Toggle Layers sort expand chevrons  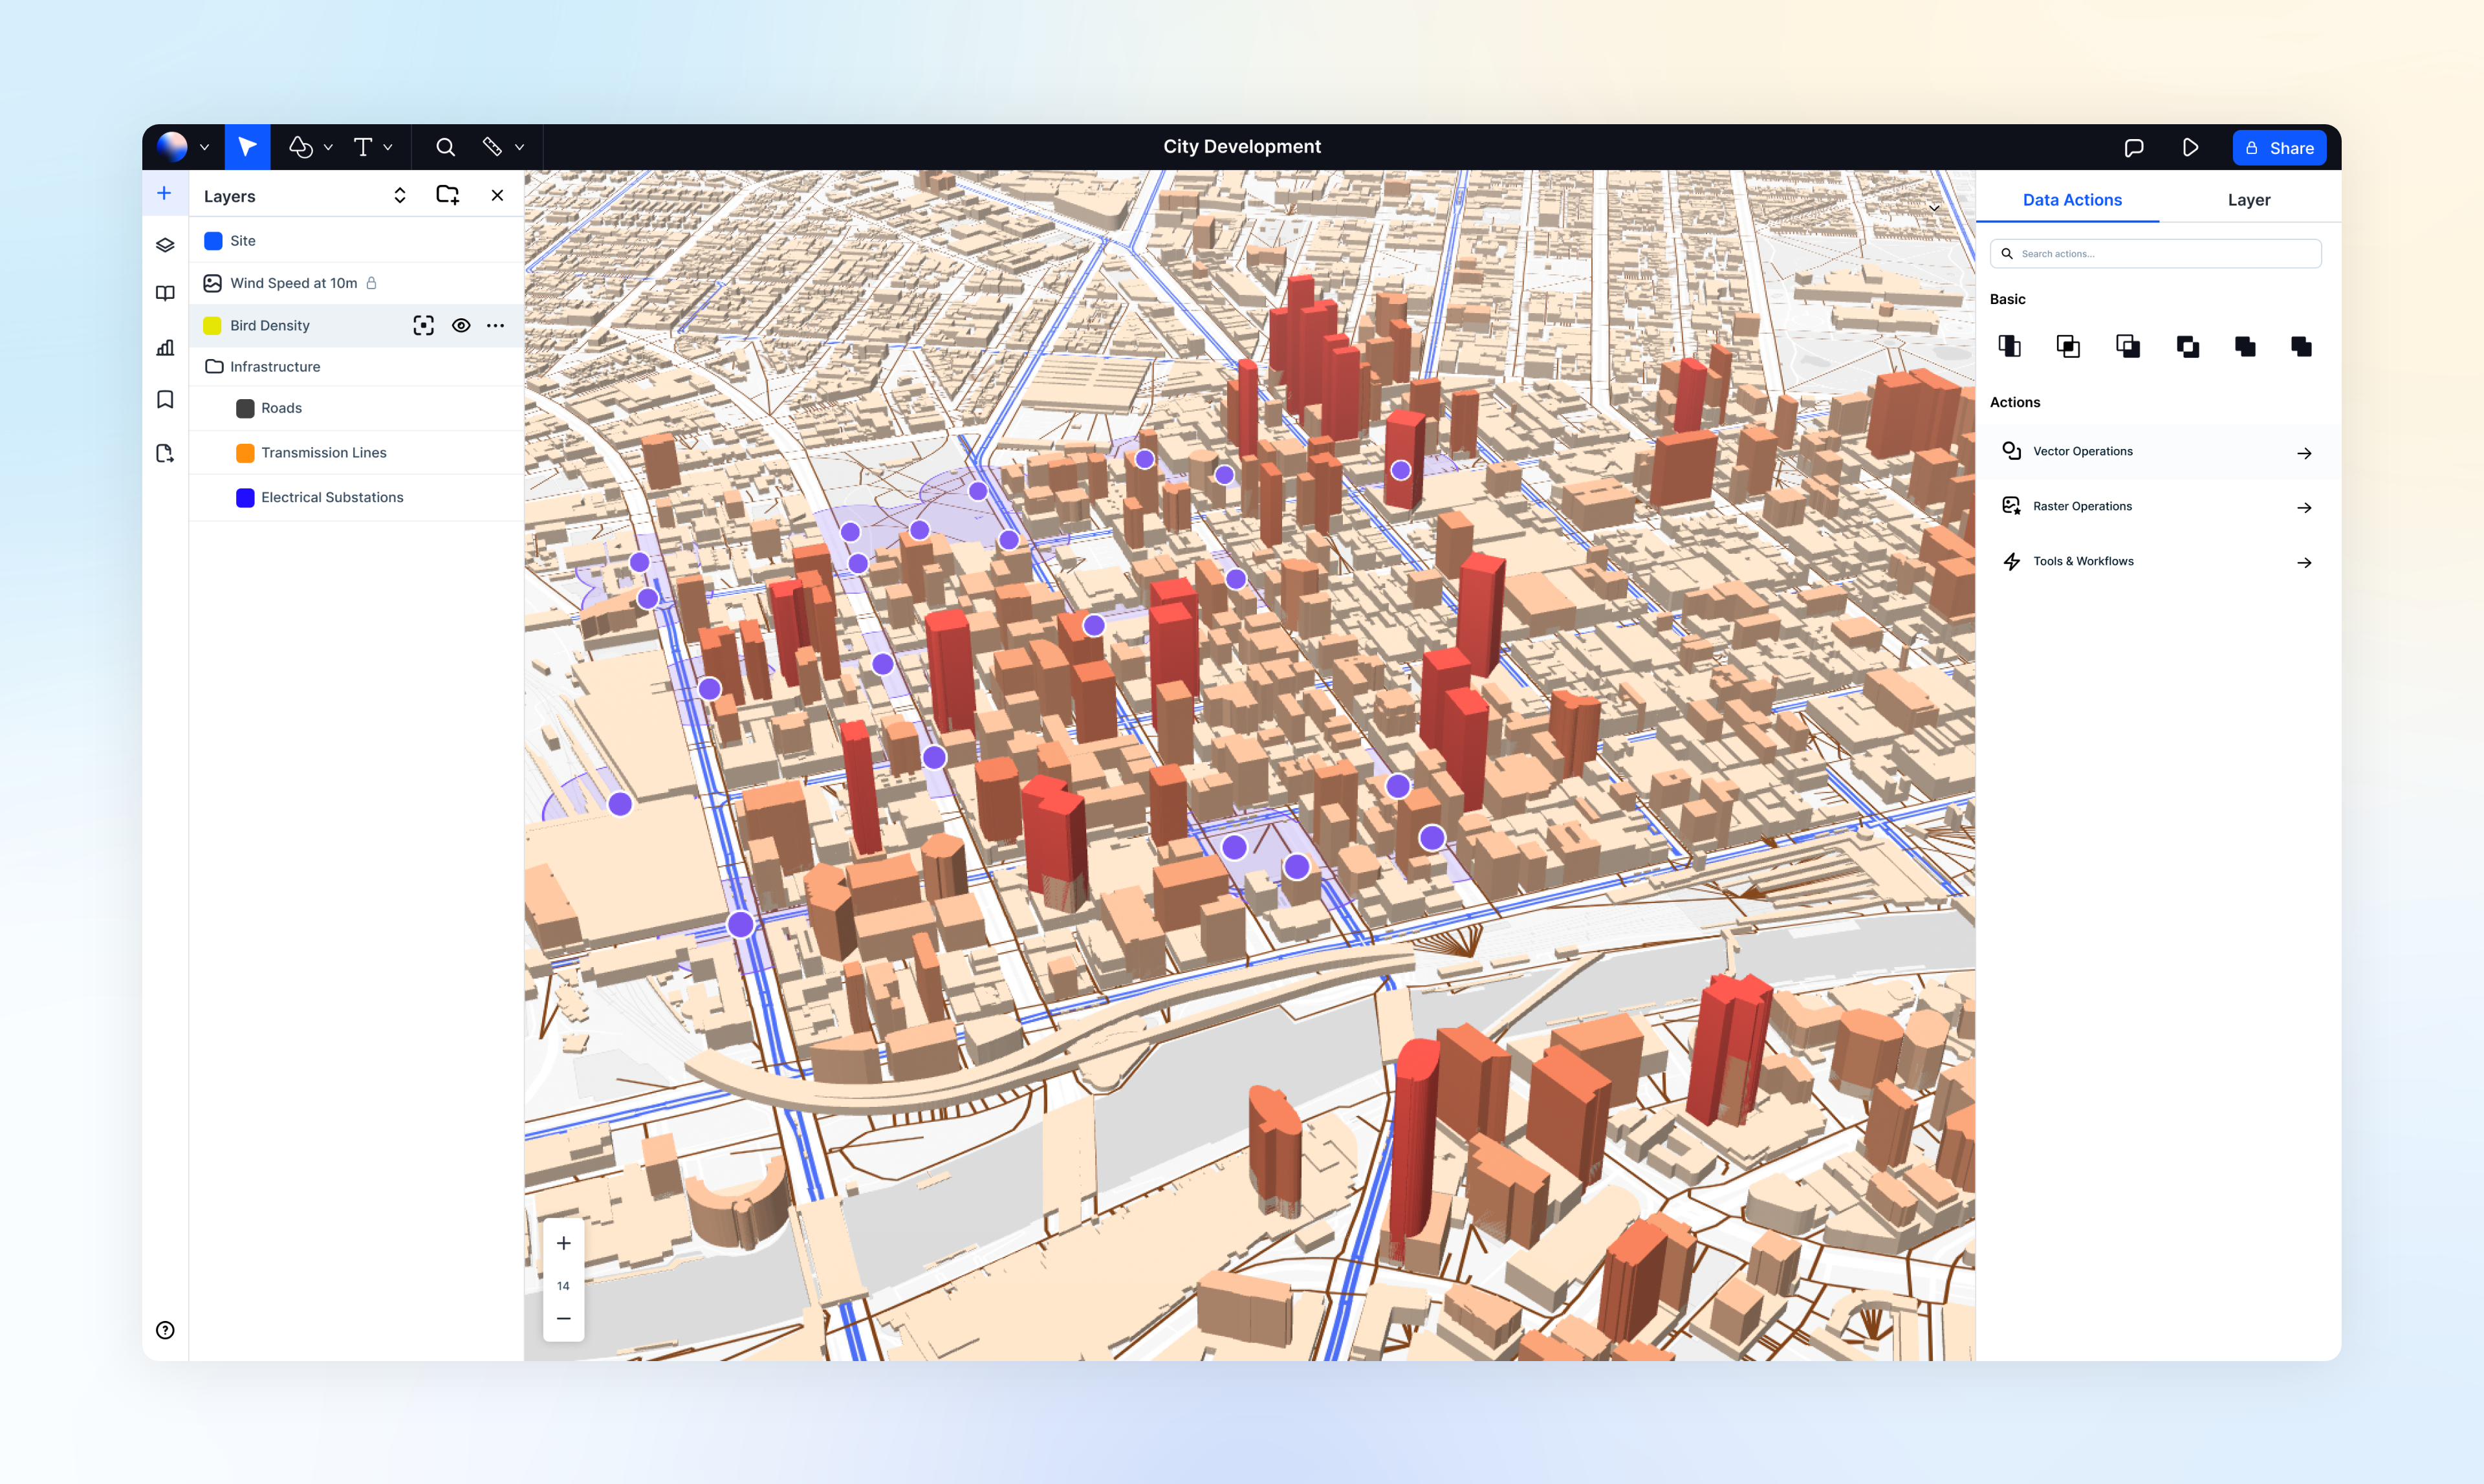(400, 195)
